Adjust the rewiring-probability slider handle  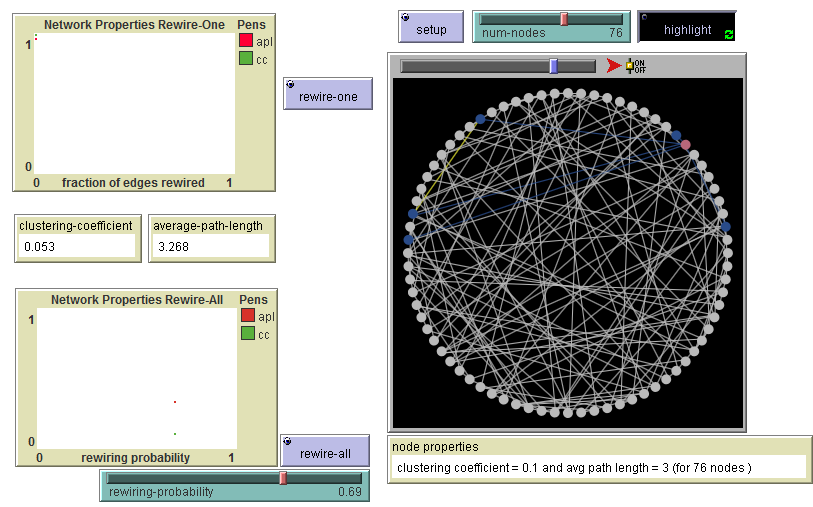(283, 478)
